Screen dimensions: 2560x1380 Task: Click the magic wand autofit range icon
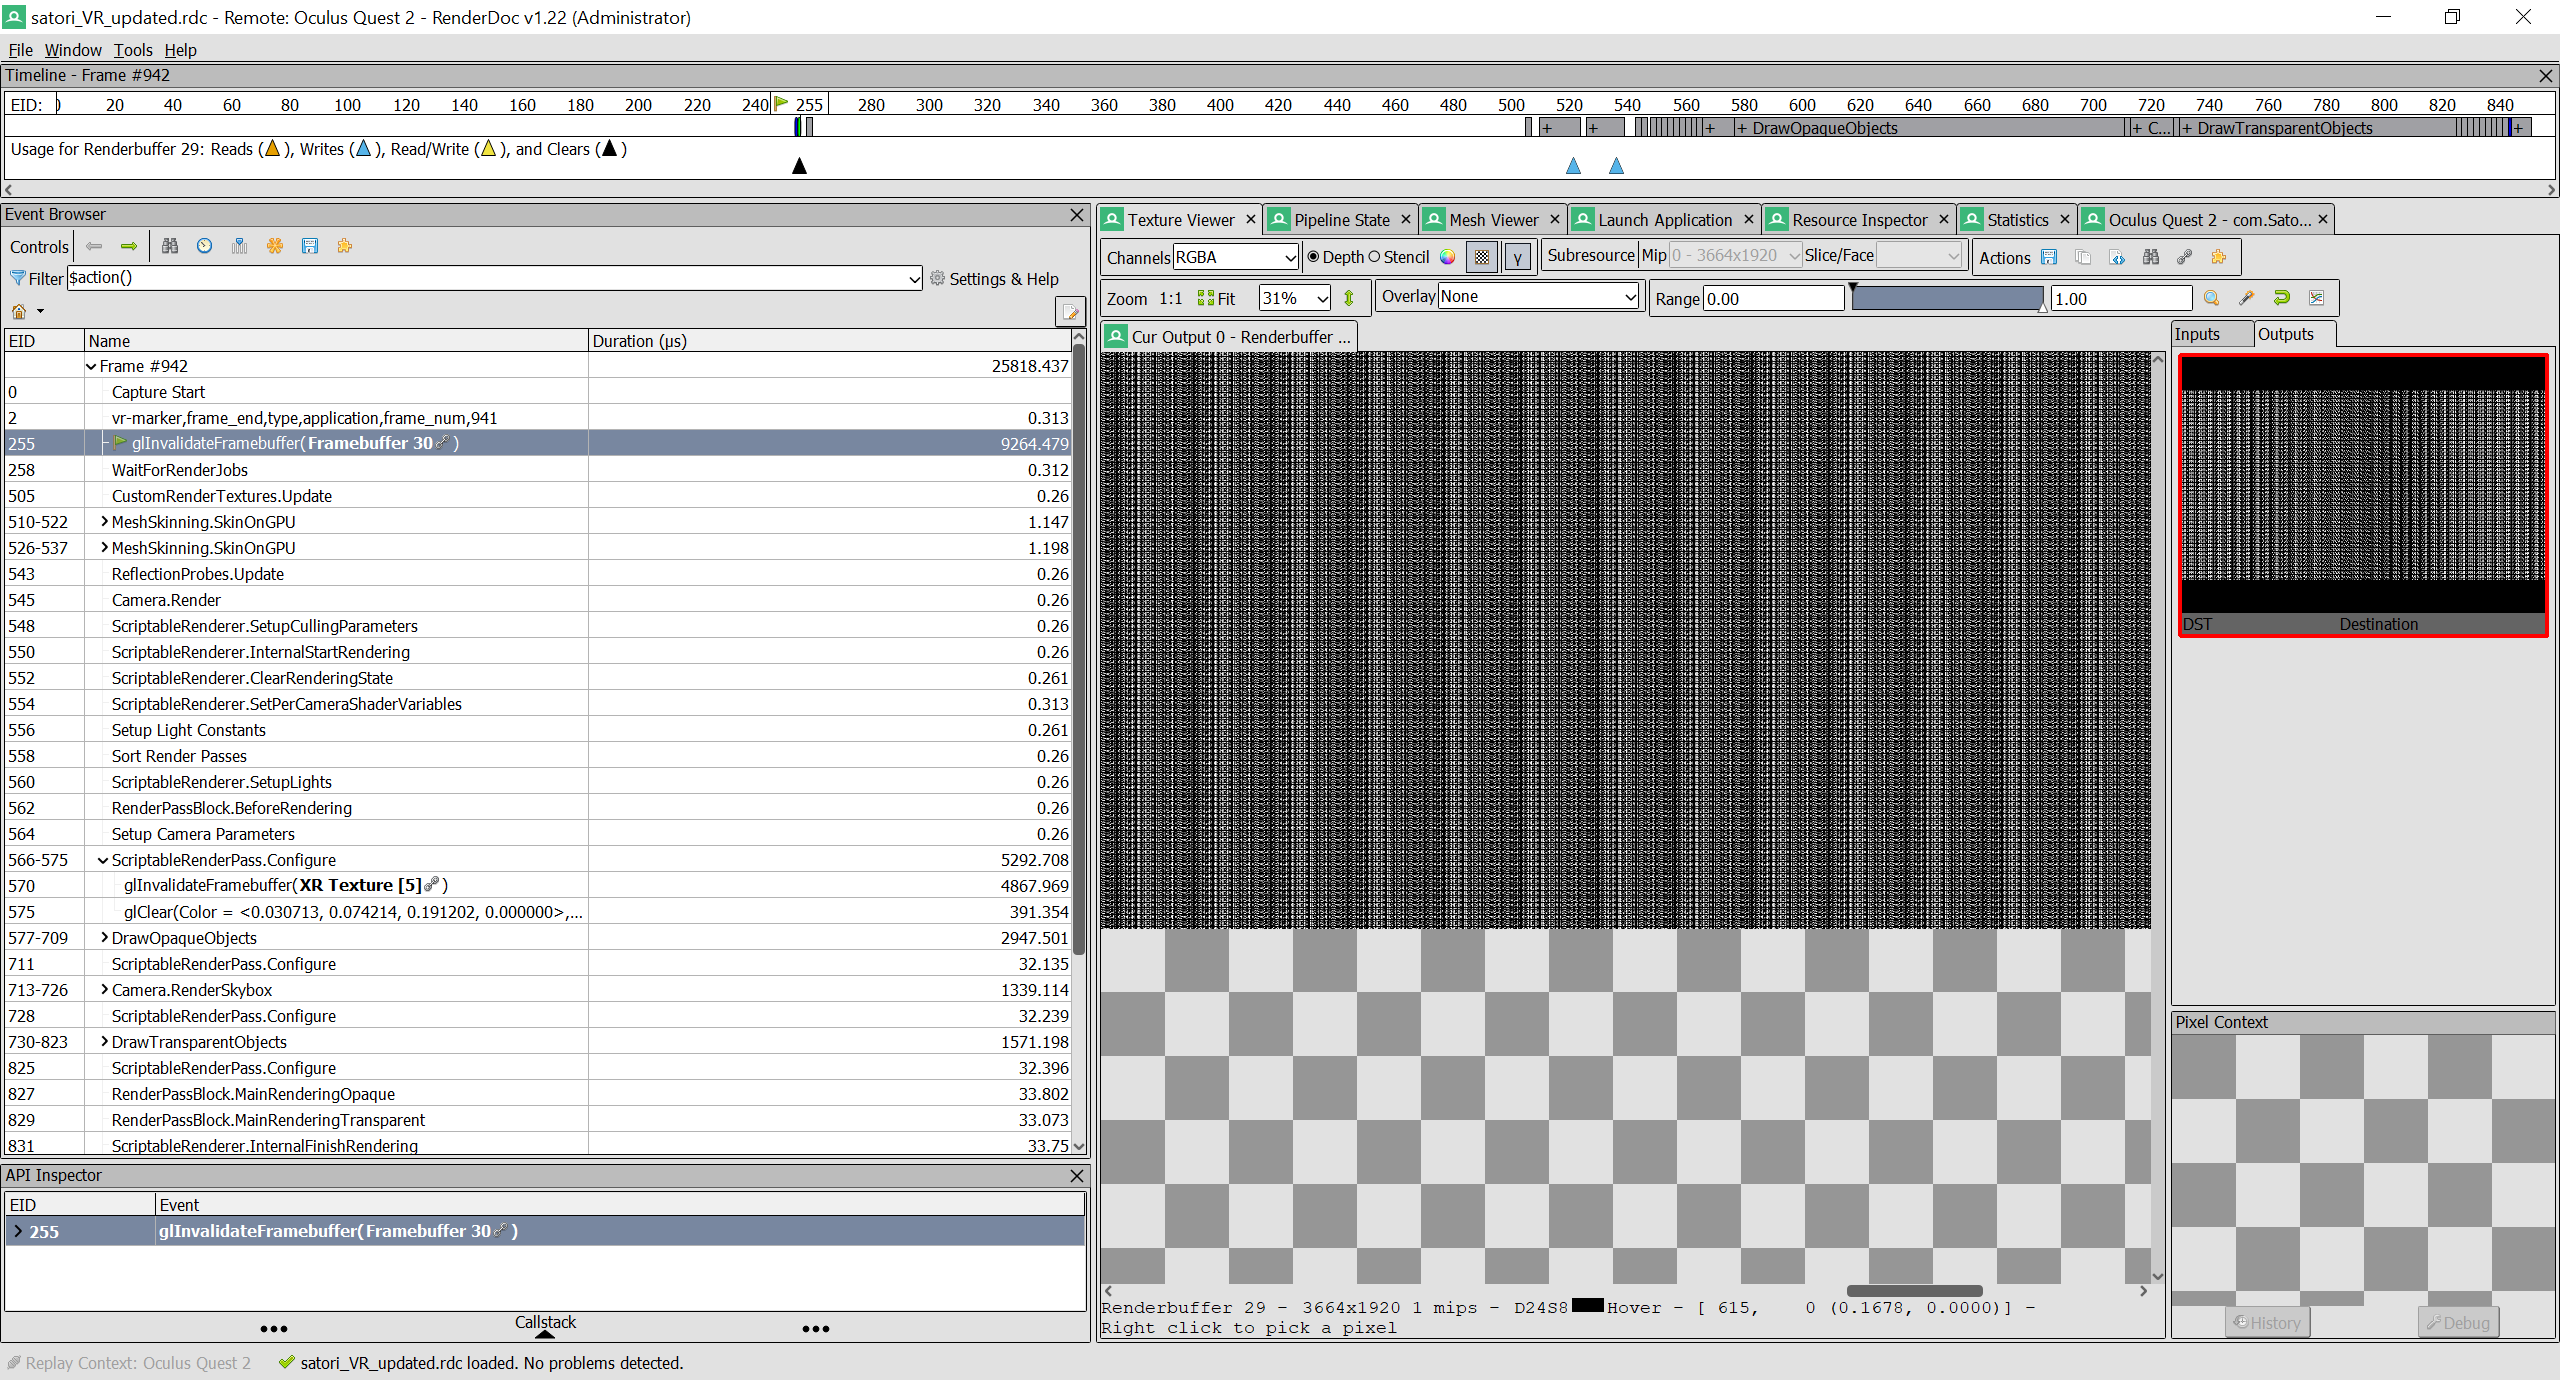click(x=2246, y=298)
